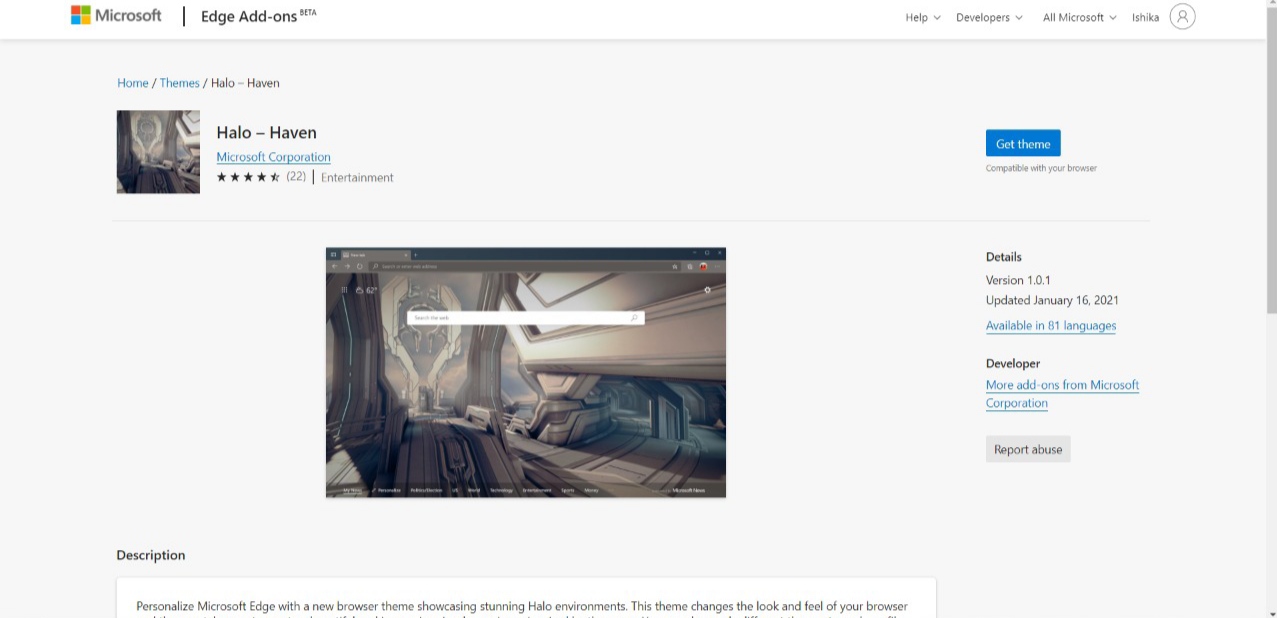1277x618 pixels.
Task: Expand the Developers dropdown
Action: tap(989, 17)
